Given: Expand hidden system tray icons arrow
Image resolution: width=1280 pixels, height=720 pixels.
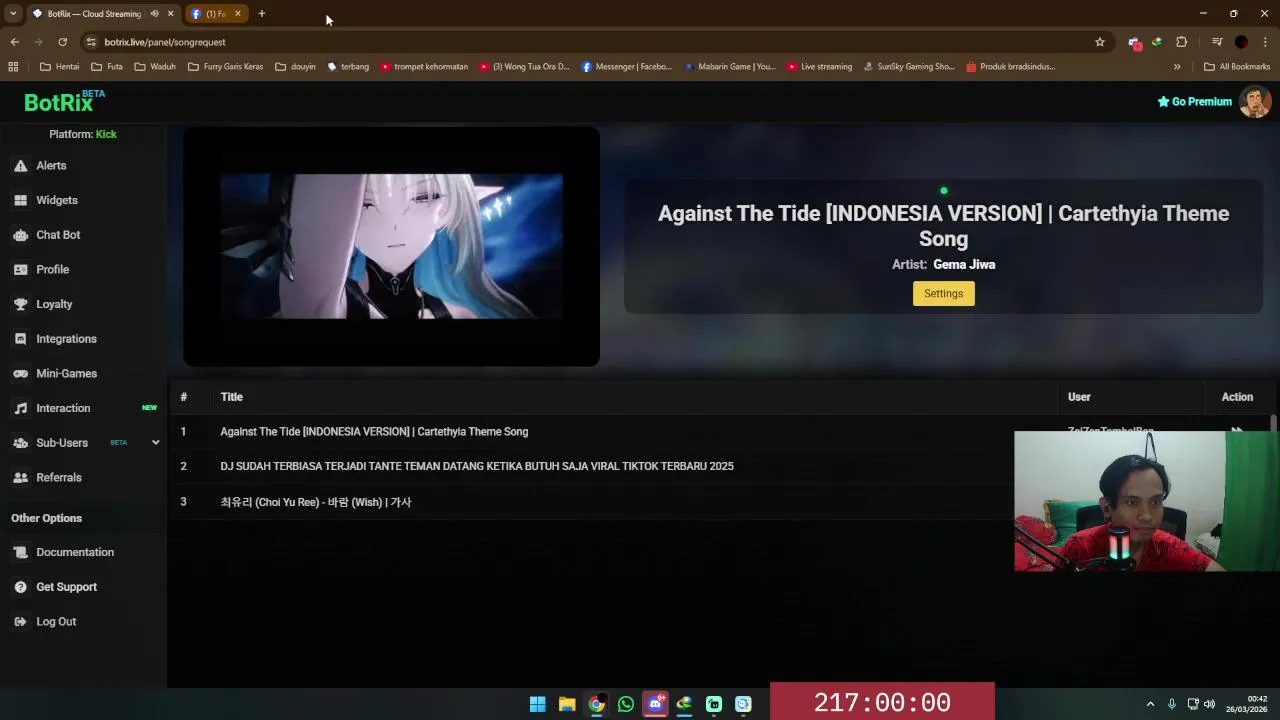Looking at the screenshot, I should (1150, 704).
